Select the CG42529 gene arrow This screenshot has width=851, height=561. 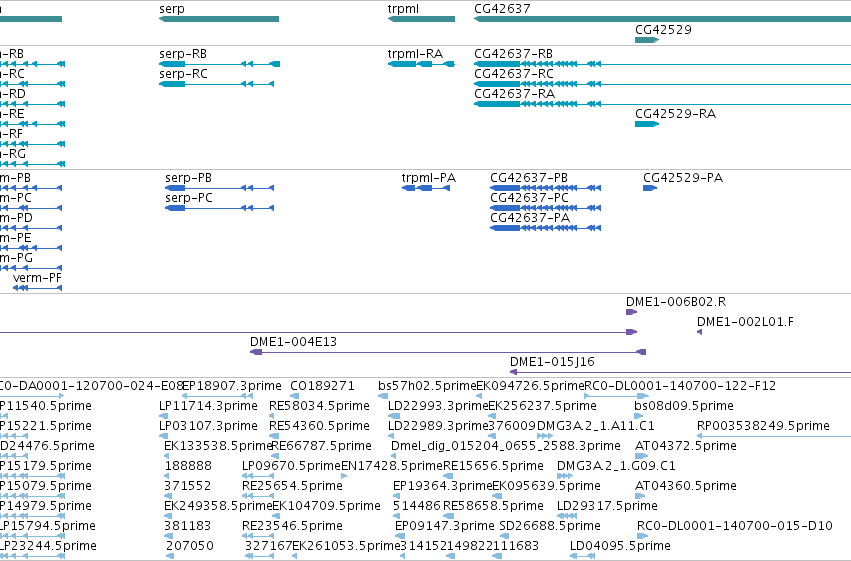(x=647, y=40)
